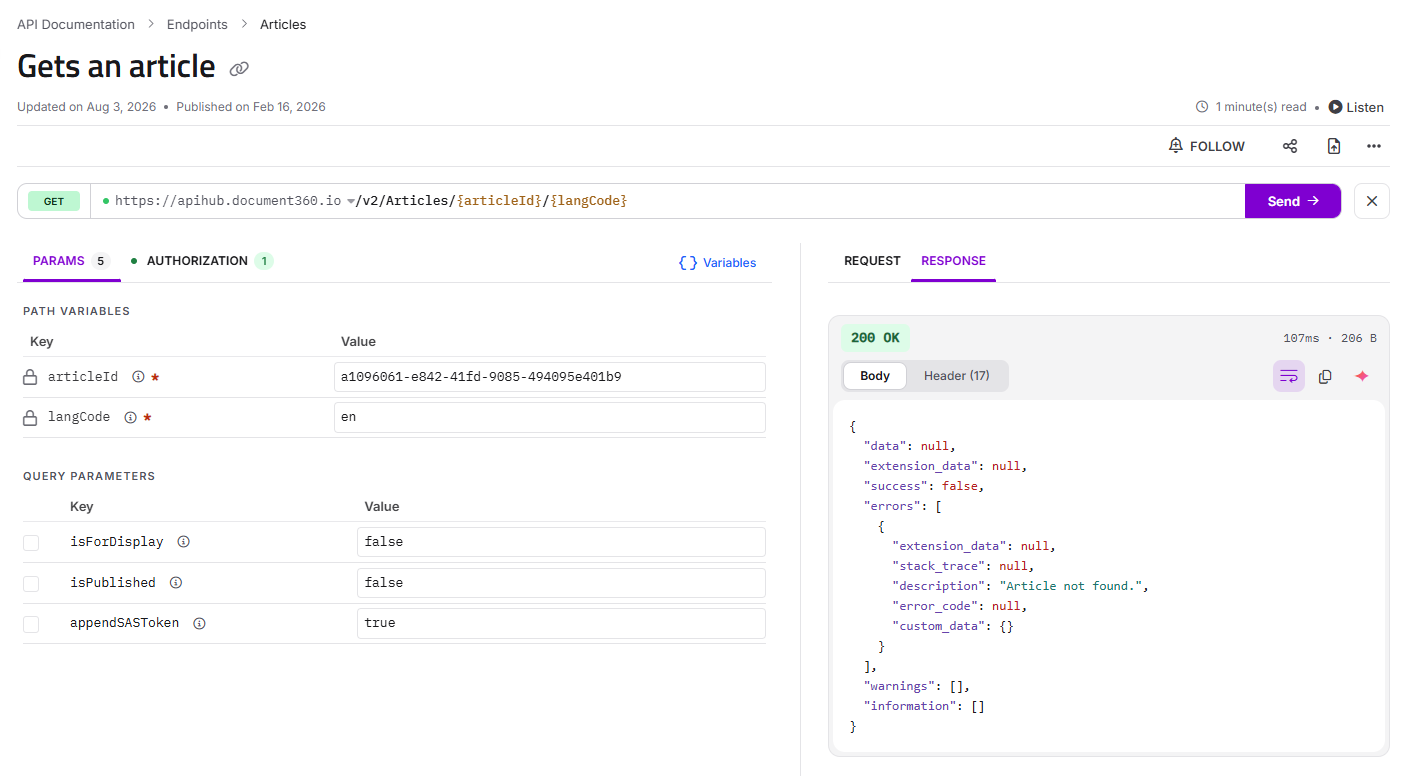Click the export document icon
The height and width of the screenshot is (776, 1408).
tap(1333, 146)
